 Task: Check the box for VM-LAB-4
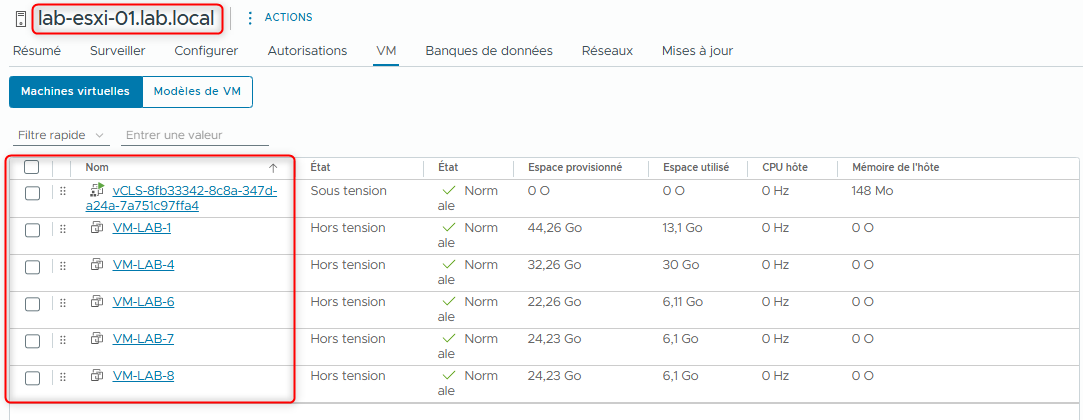[32, 267]
